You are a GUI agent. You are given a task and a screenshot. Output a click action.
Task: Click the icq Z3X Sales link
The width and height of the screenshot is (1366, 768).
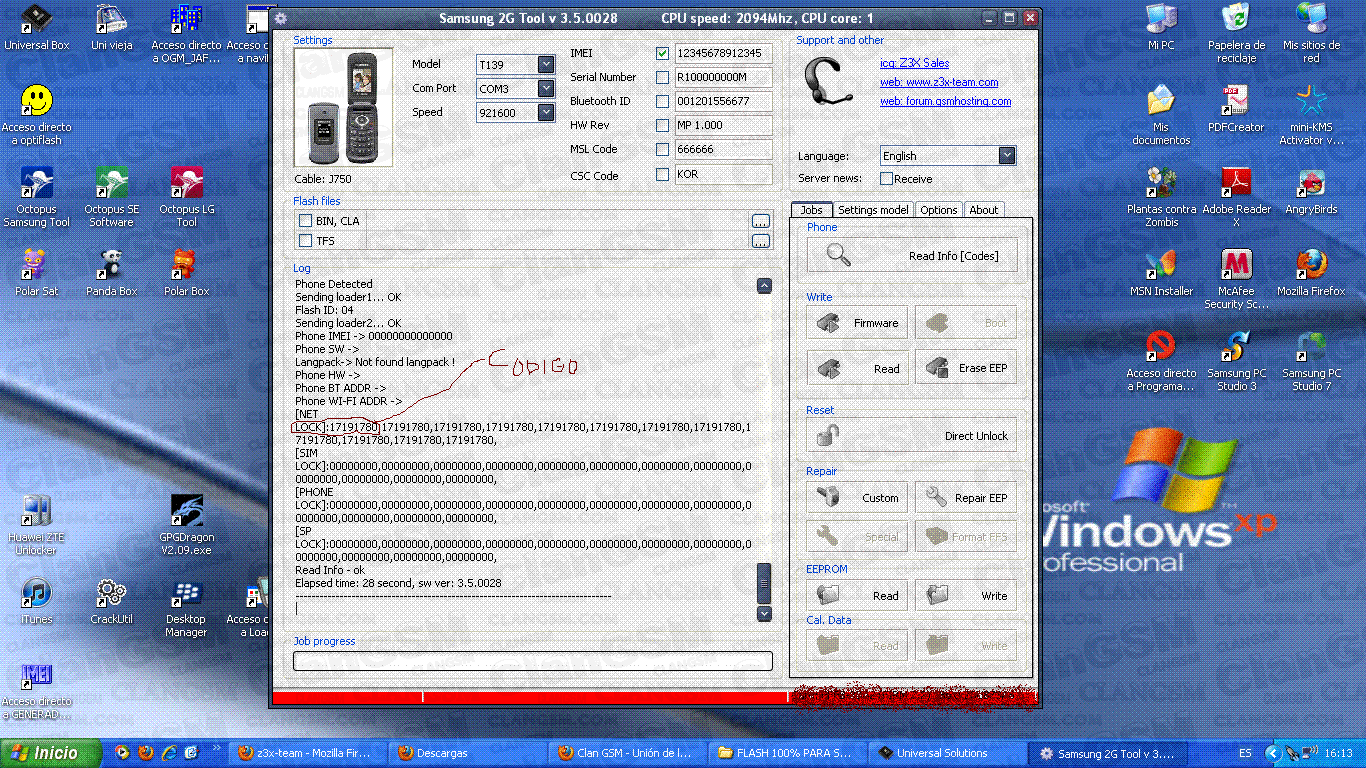[915, 63]
